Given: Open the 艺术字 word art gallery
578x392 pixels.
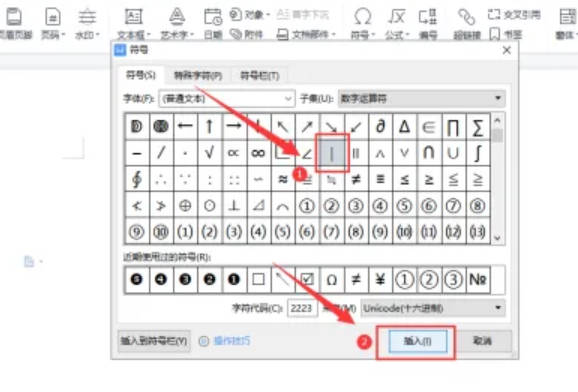Looking at the screenshot, I should click(x=177, y=23).
